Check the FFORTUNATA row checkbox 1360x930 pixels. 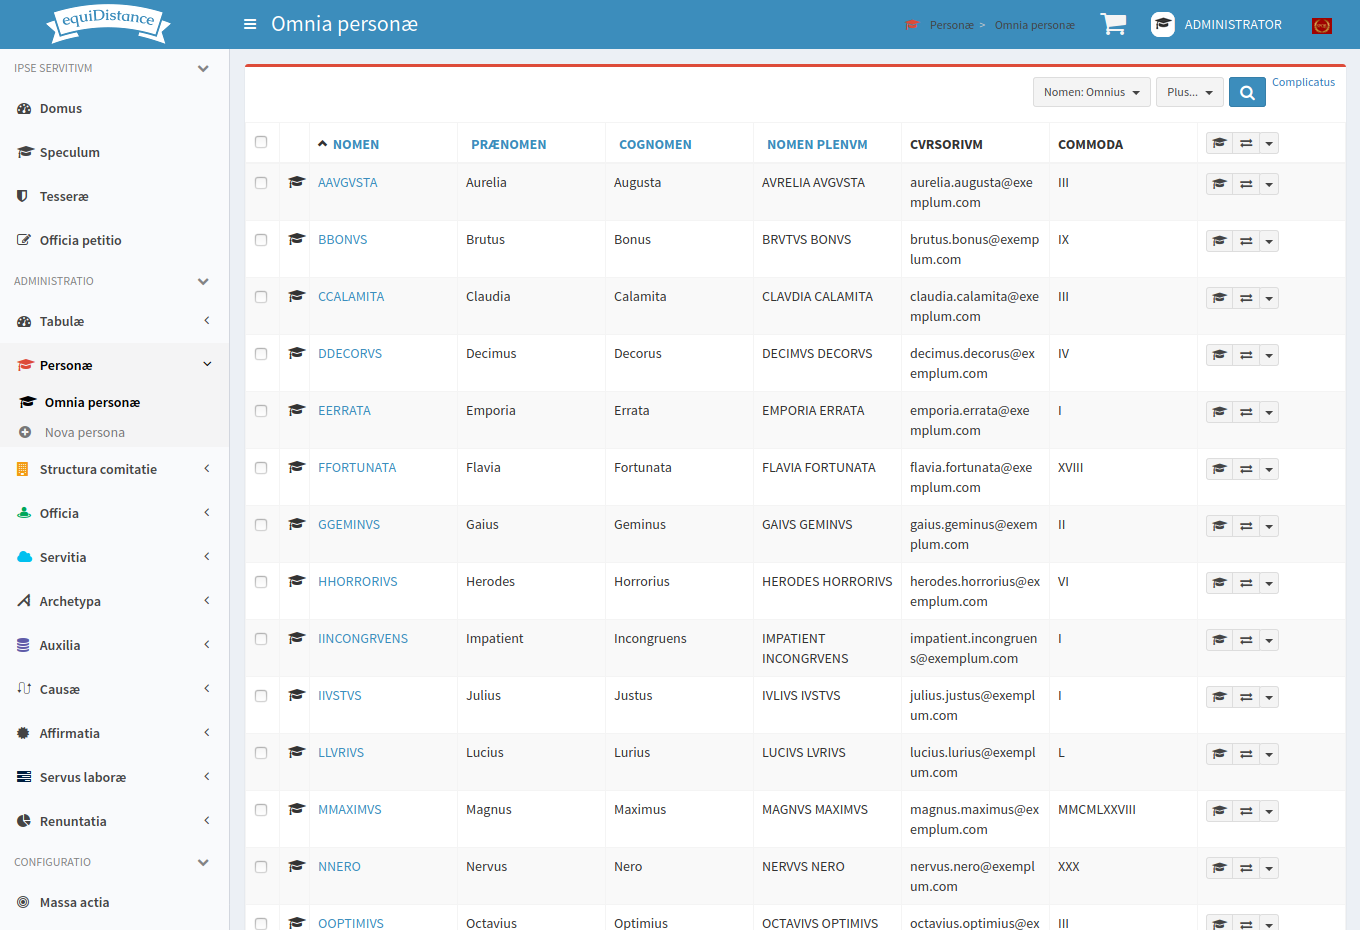261,468
